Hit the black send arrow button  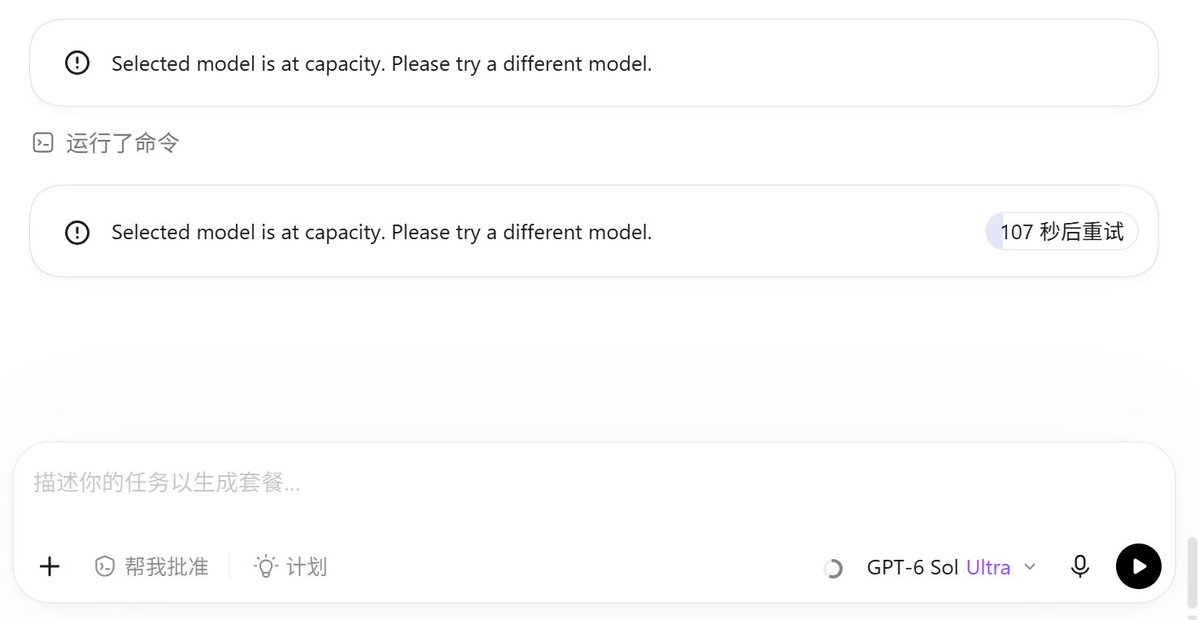click(1139, 566)
